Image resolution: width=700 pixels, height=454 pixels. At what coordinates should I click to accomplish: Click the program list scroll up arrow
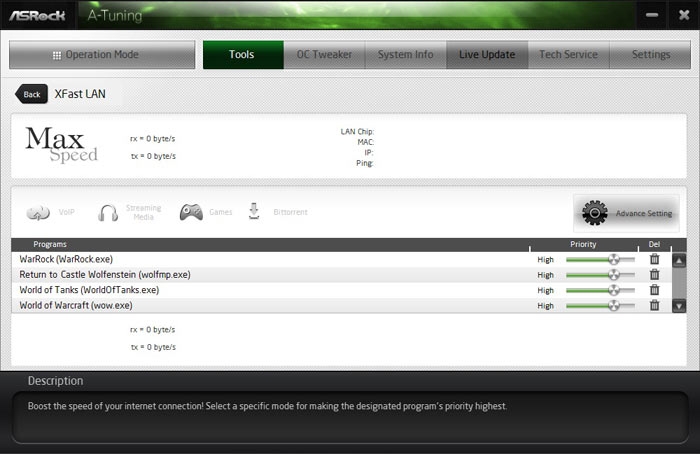(679, 261)
